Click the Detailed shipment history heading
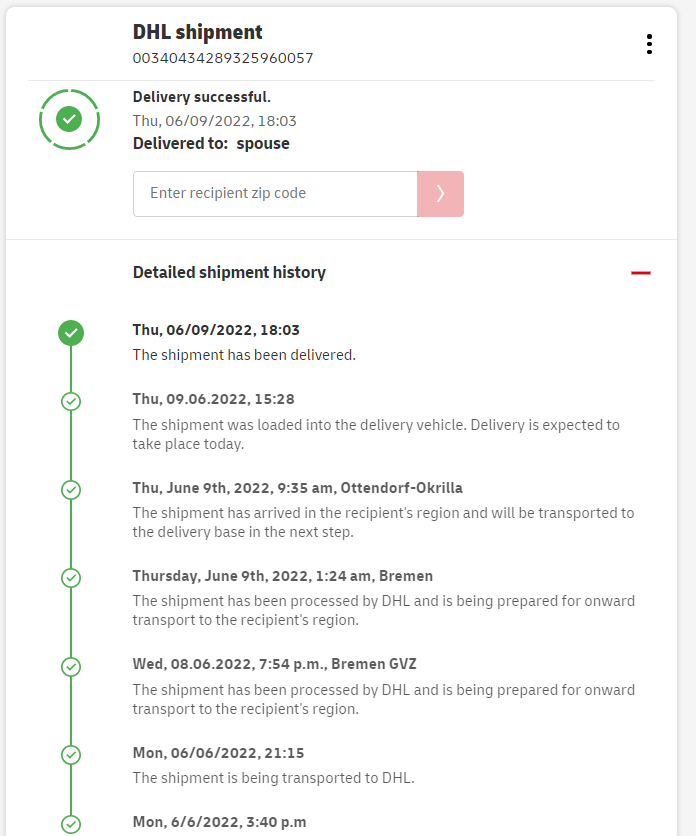 229,272
